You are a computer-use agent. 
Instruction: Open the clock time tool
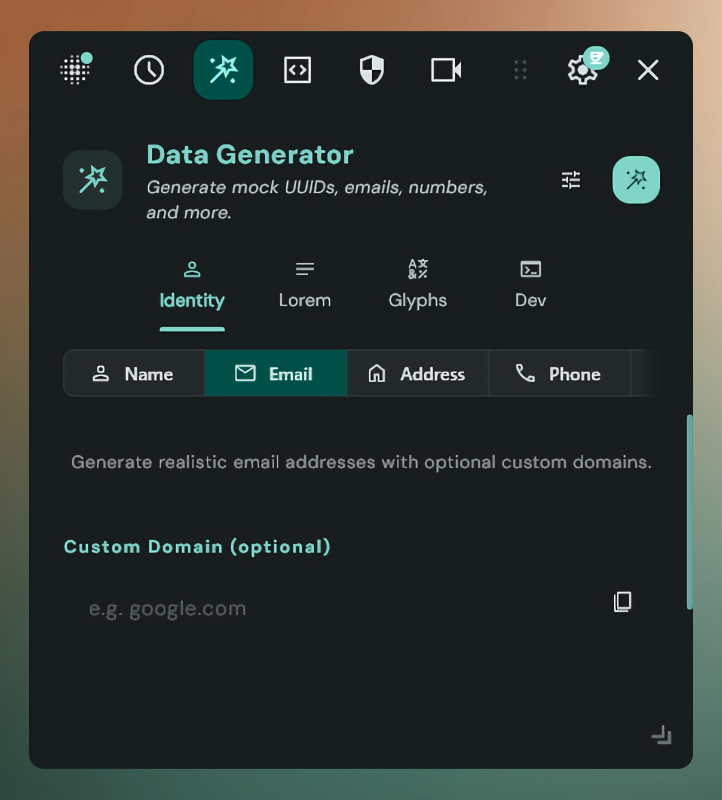click(149, 70)
